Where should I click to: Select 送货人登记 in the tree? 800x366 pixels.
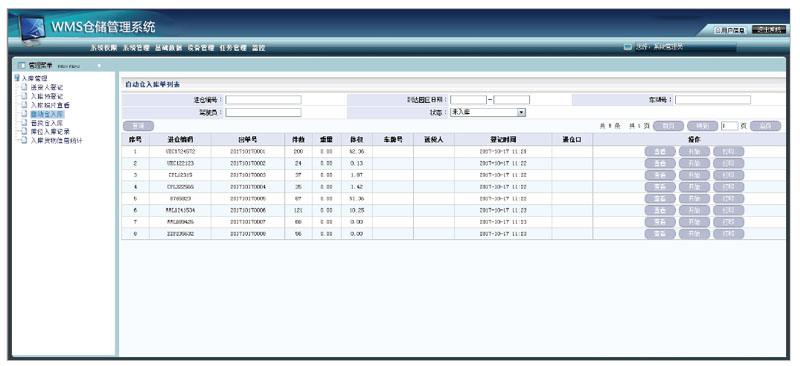tap(46, 87)
